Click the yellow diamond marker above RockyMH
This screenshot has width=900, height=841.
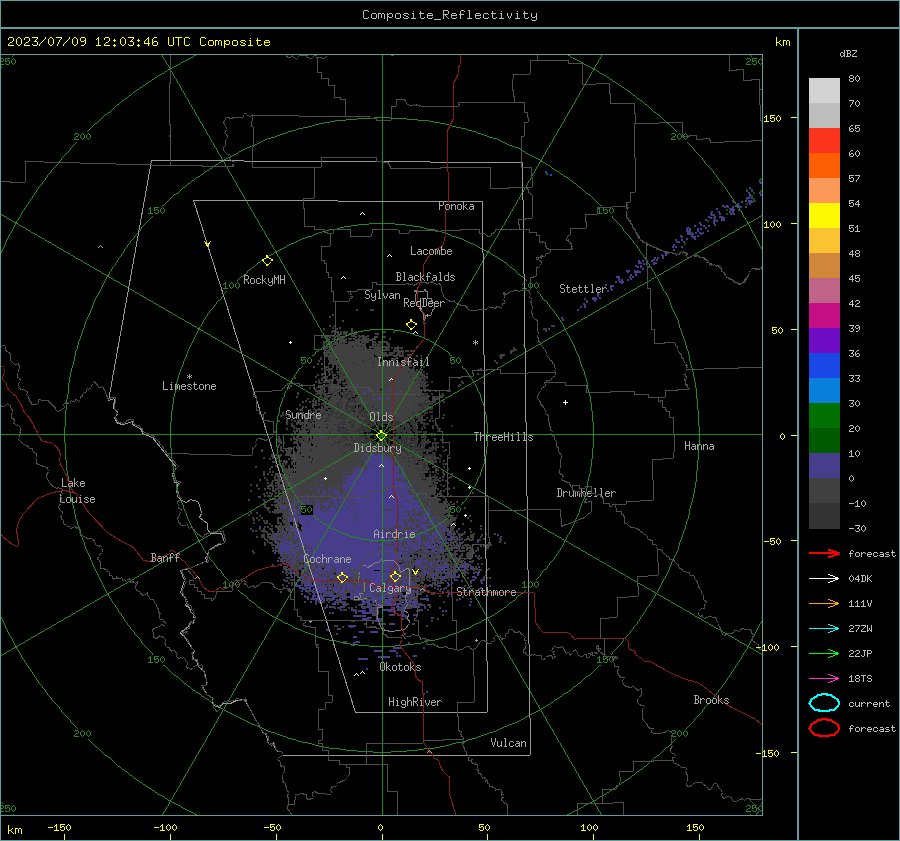[x=267, y=261]
